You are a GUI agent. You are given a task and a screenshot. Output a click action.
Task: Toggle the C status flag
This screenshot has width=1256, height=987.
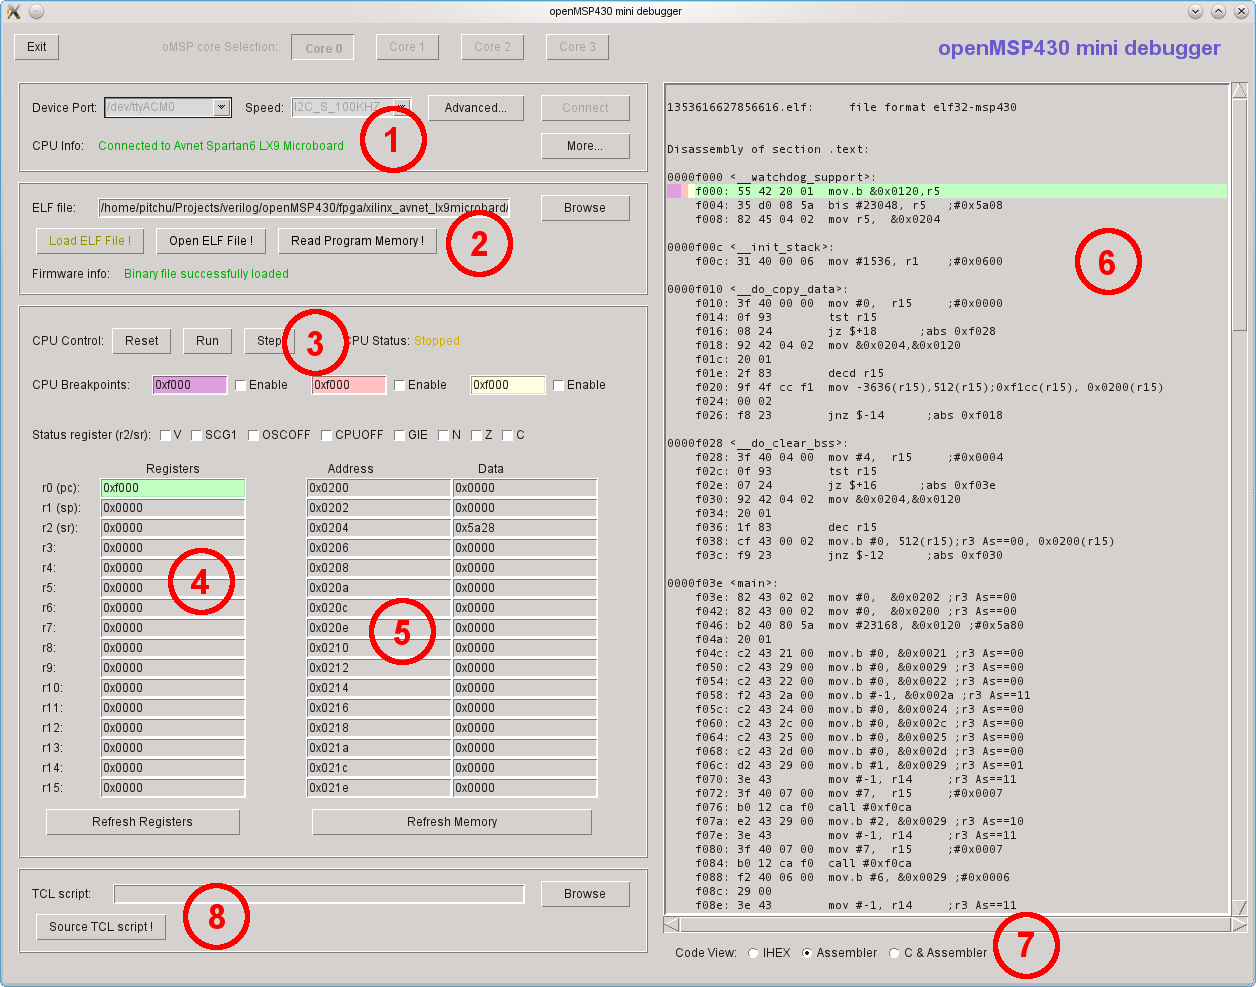tap(507, 435)
